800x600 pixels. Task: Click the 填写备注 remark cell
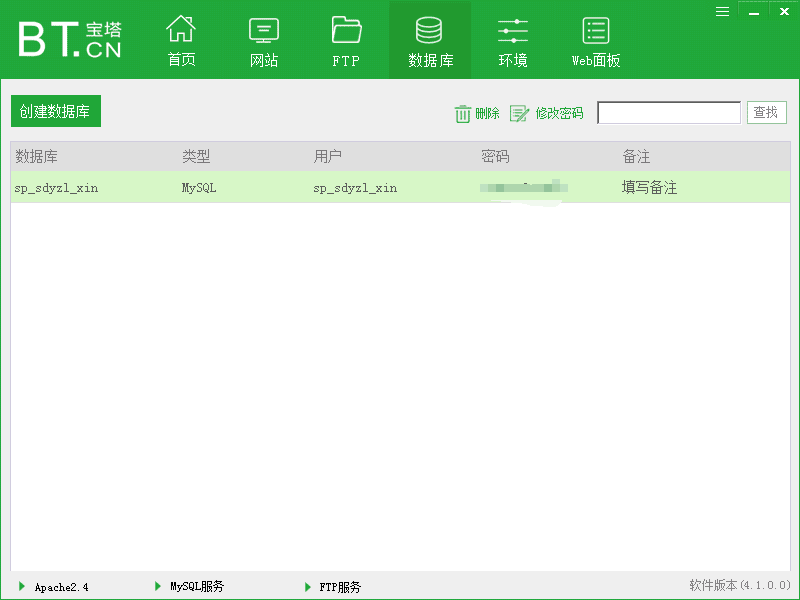(649, 187)
